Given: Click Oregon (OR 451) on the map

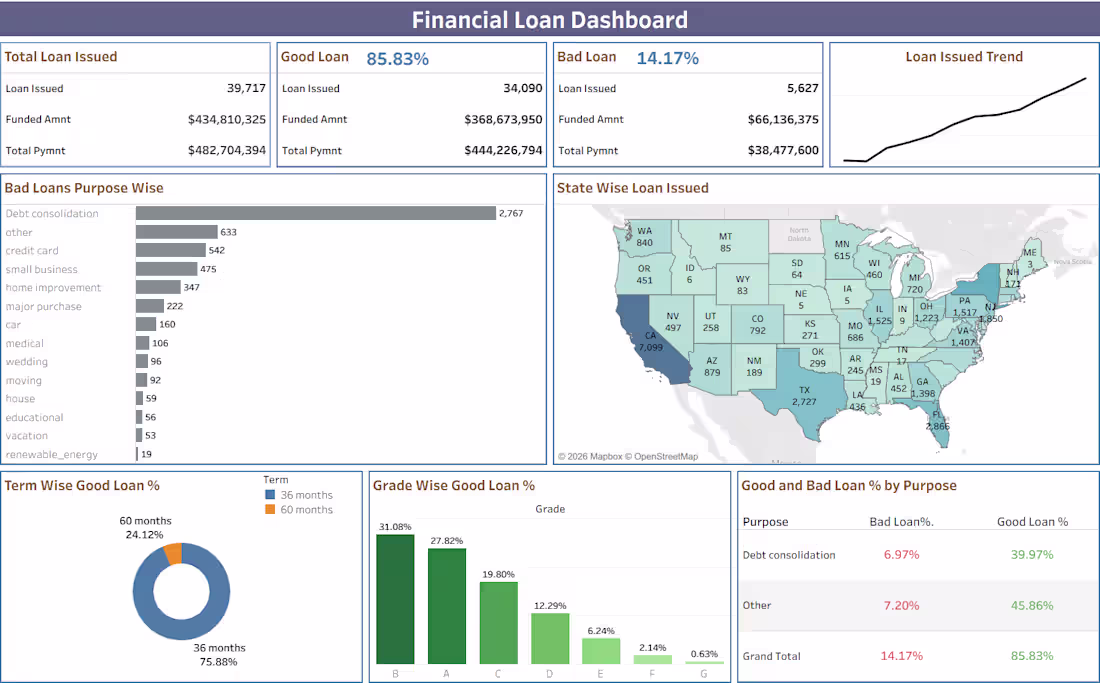Looking at the screenshot, I should point(644,274).
